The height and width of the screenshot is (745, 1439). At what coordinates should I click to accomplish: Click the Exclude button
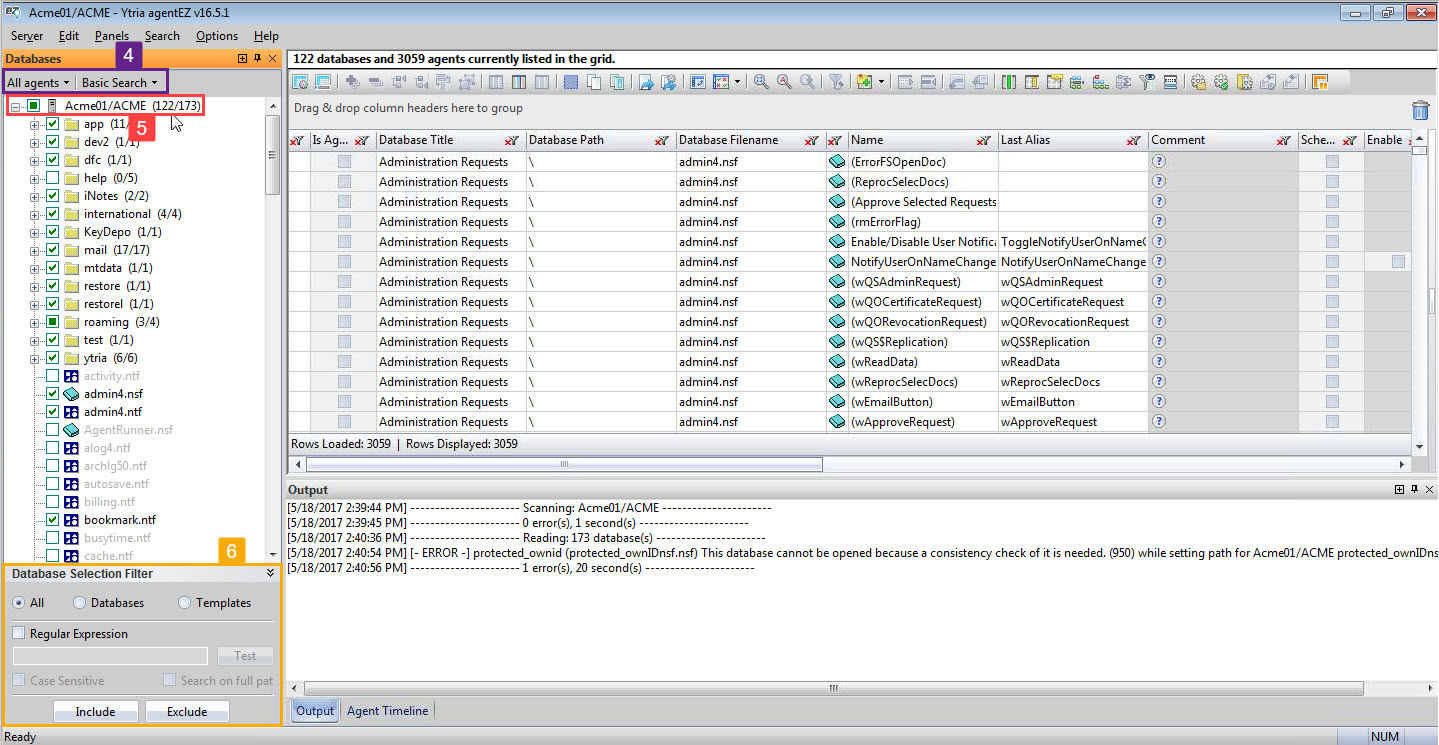click(x=187, y=710)
